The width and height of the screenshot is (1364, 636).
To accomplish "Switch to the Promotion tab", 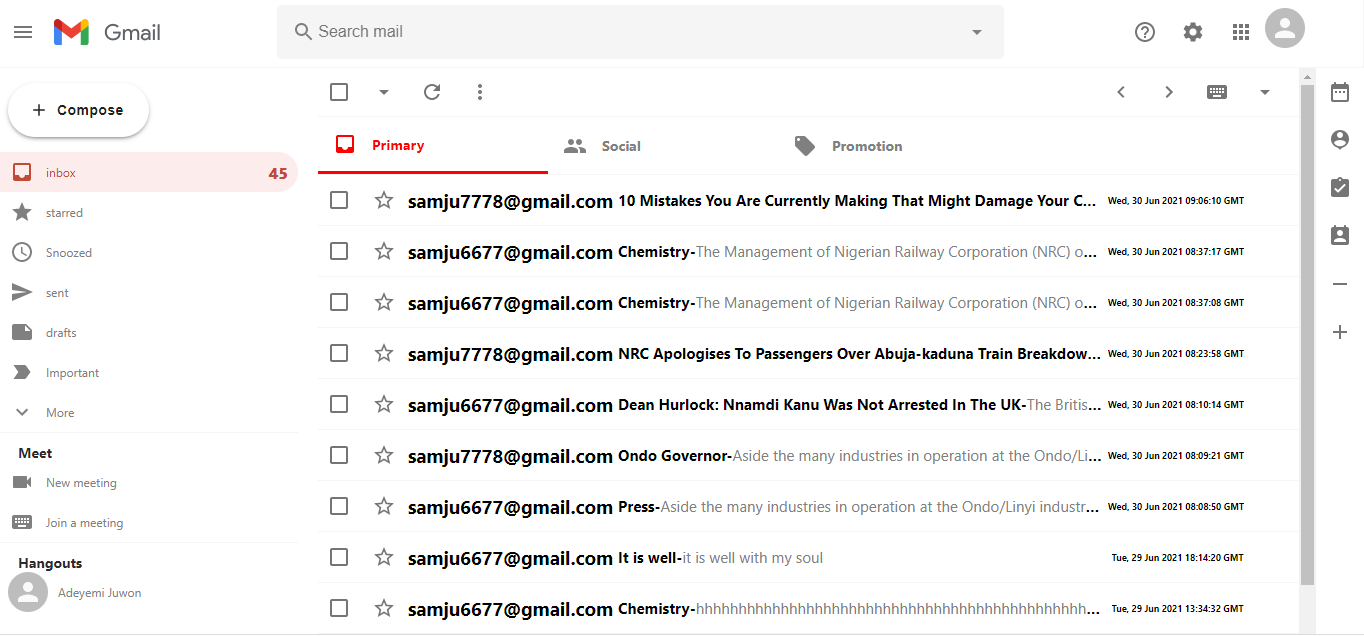I will coord(866,146).
